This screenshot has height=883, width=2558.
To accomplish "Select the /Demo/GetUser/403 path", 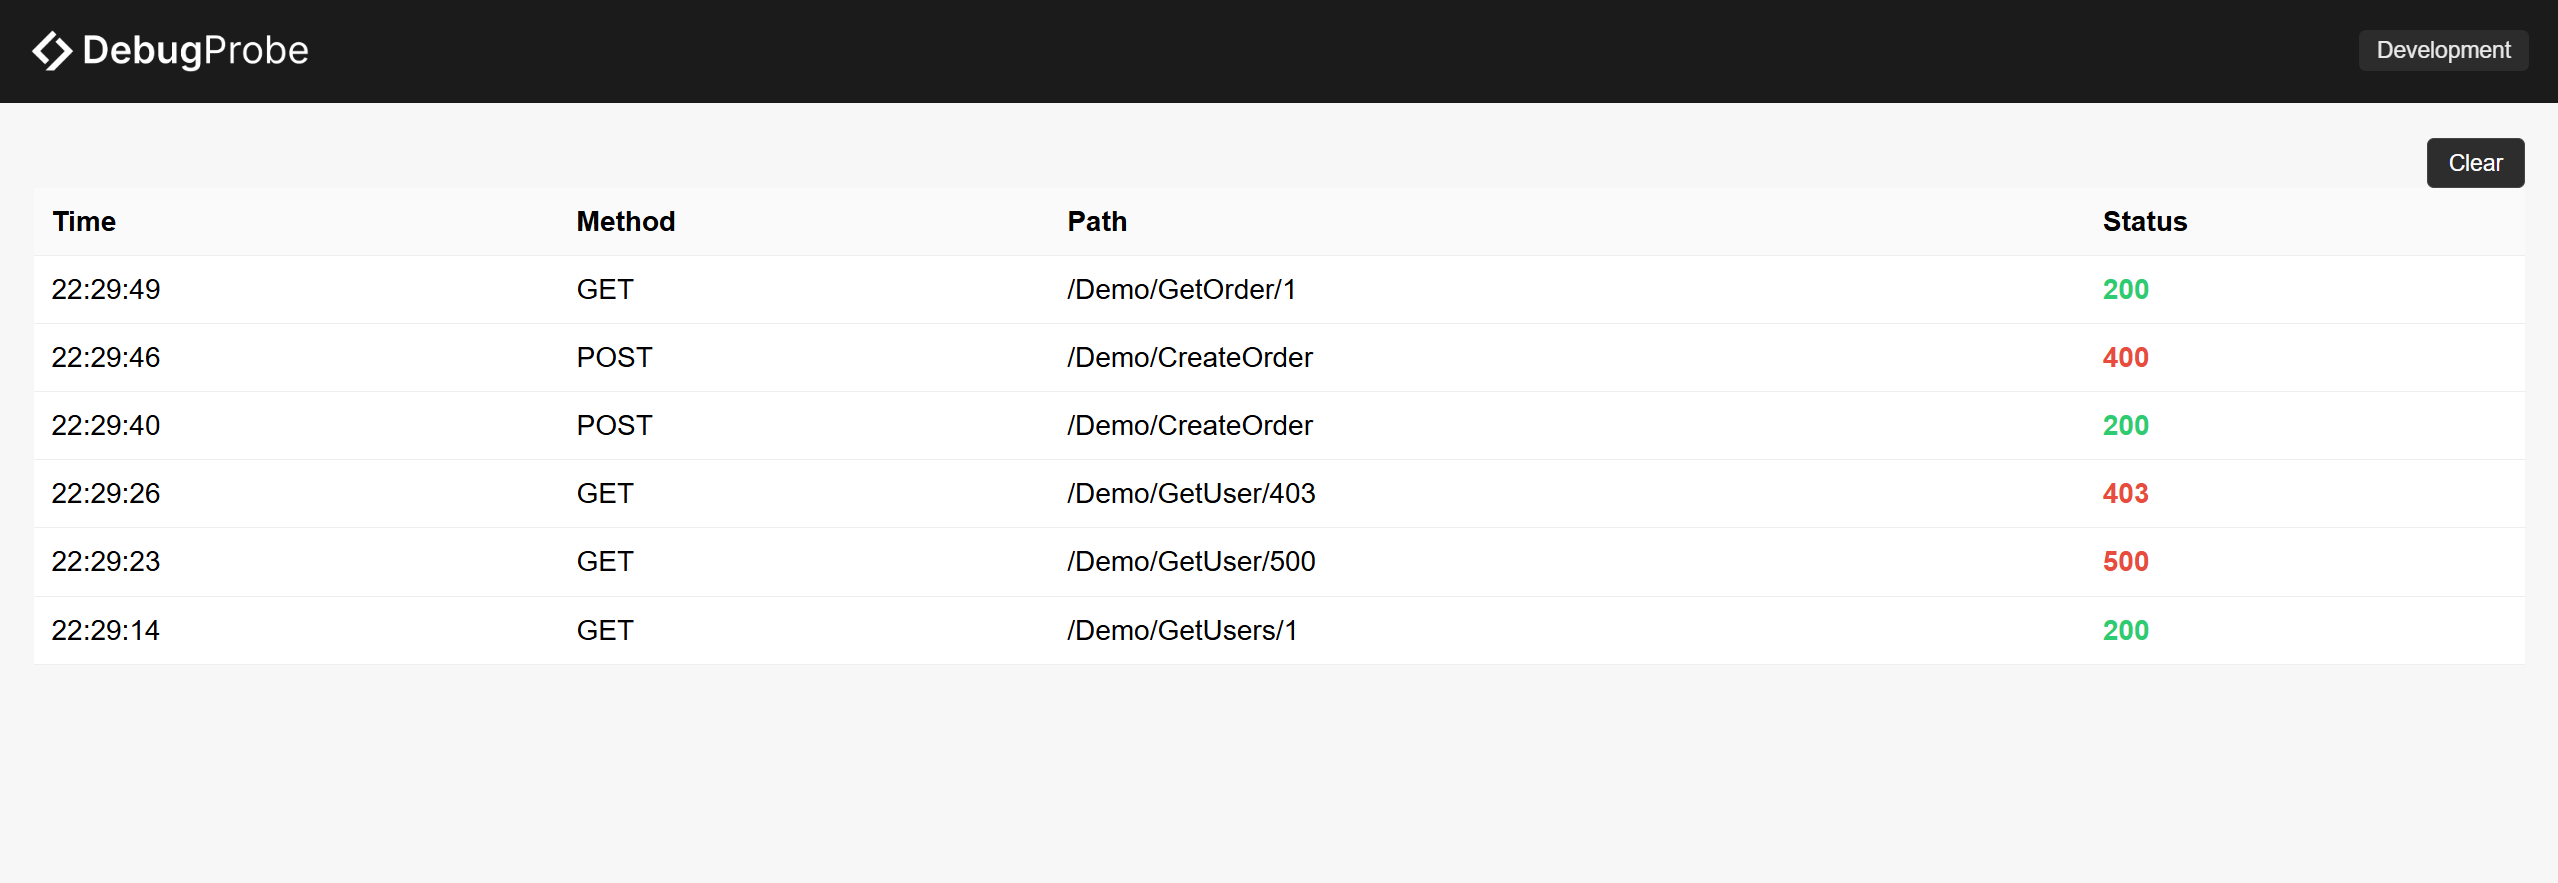I will click(1191, 494).
